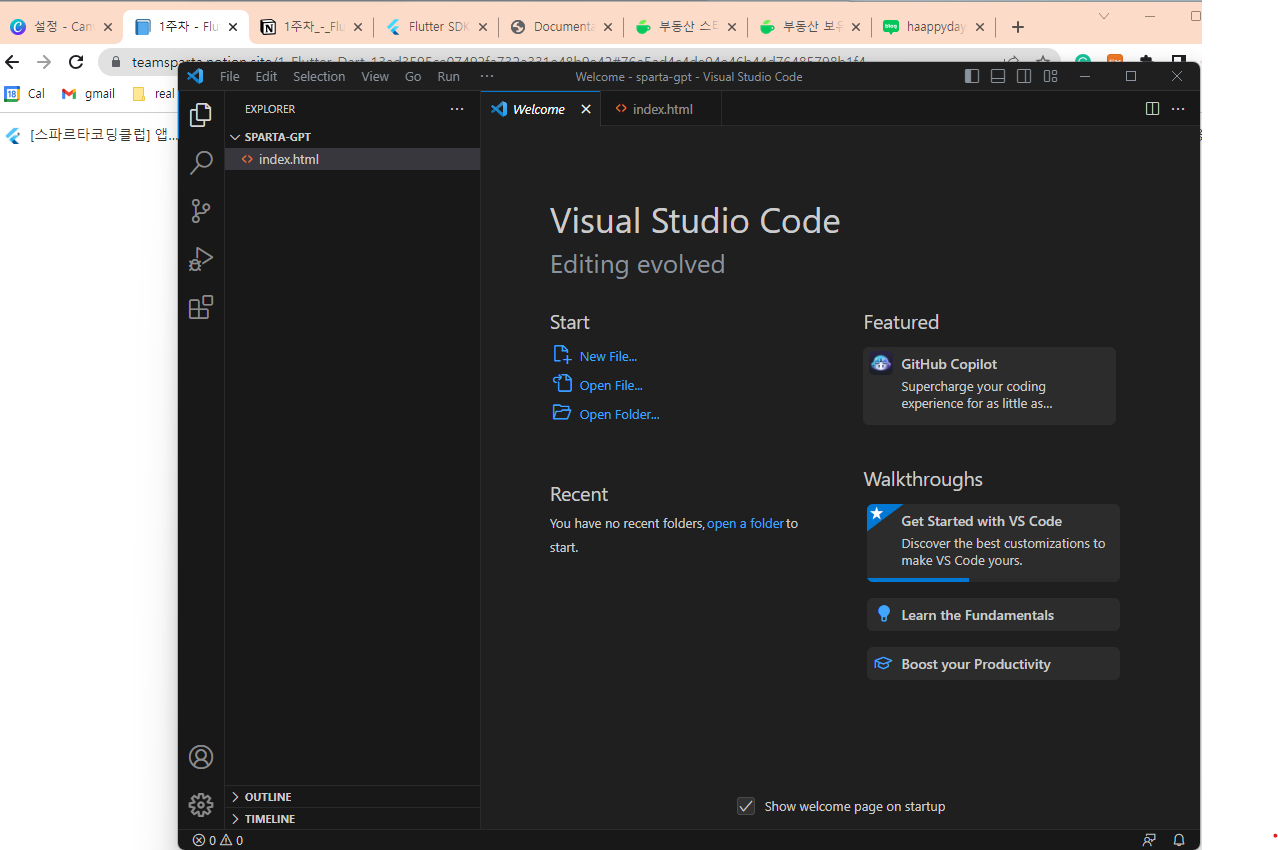Switch to the index.html editor tab

(x=662, y=109)
